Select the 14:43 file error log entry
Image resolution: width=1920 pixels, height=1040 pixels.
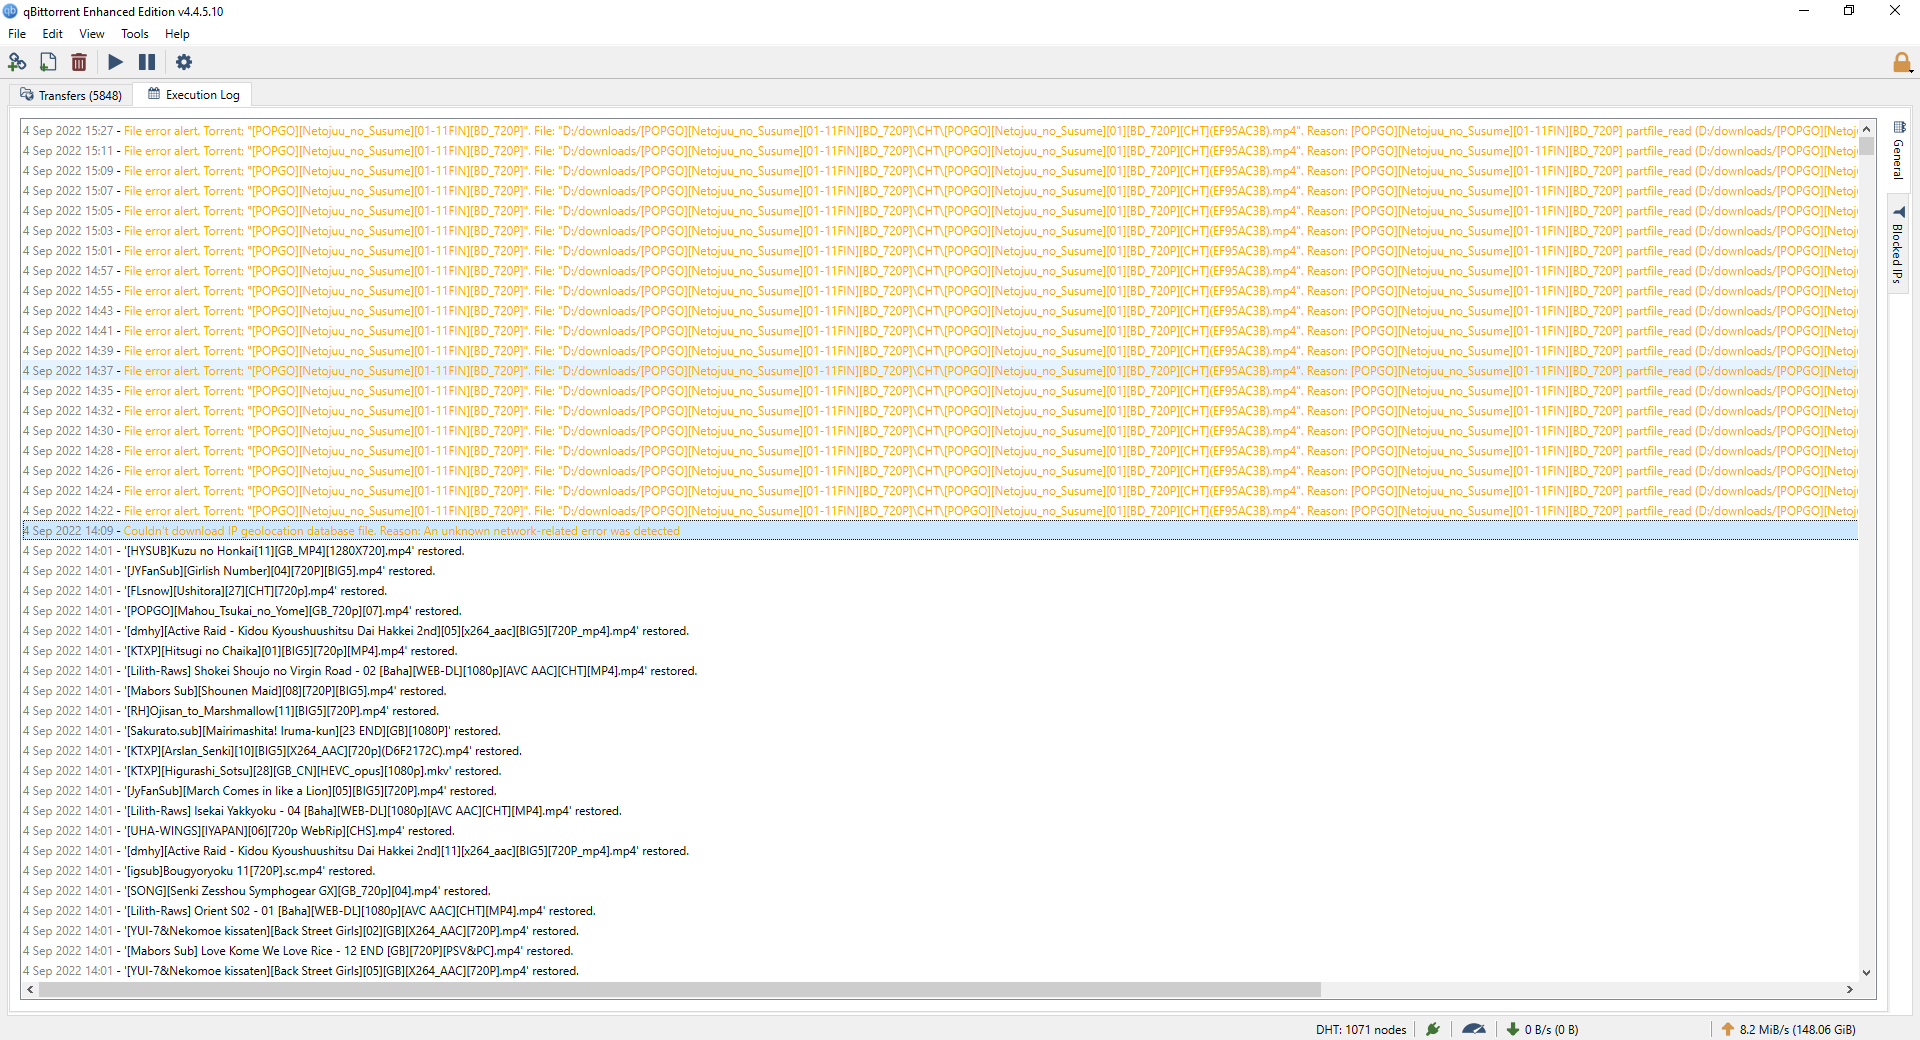tap(940, 311)
